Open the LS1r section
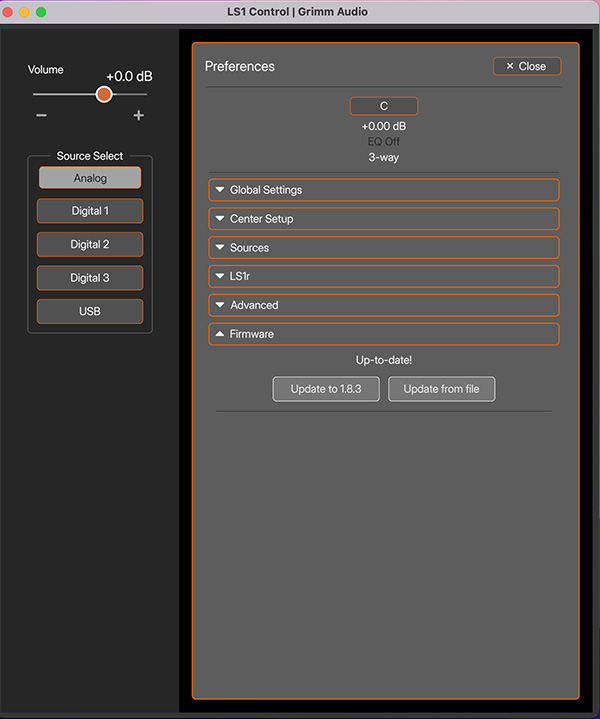Viewport: 600px width, 719px height. coord(384,276)
